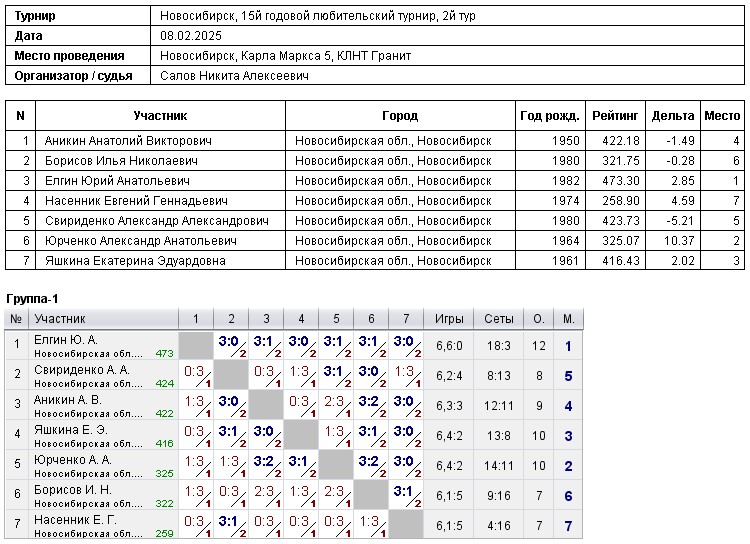
Task: Select Елгин Ю. А. in the Группа-1 table
Action: pyautogui.click(x=66, y=340)
